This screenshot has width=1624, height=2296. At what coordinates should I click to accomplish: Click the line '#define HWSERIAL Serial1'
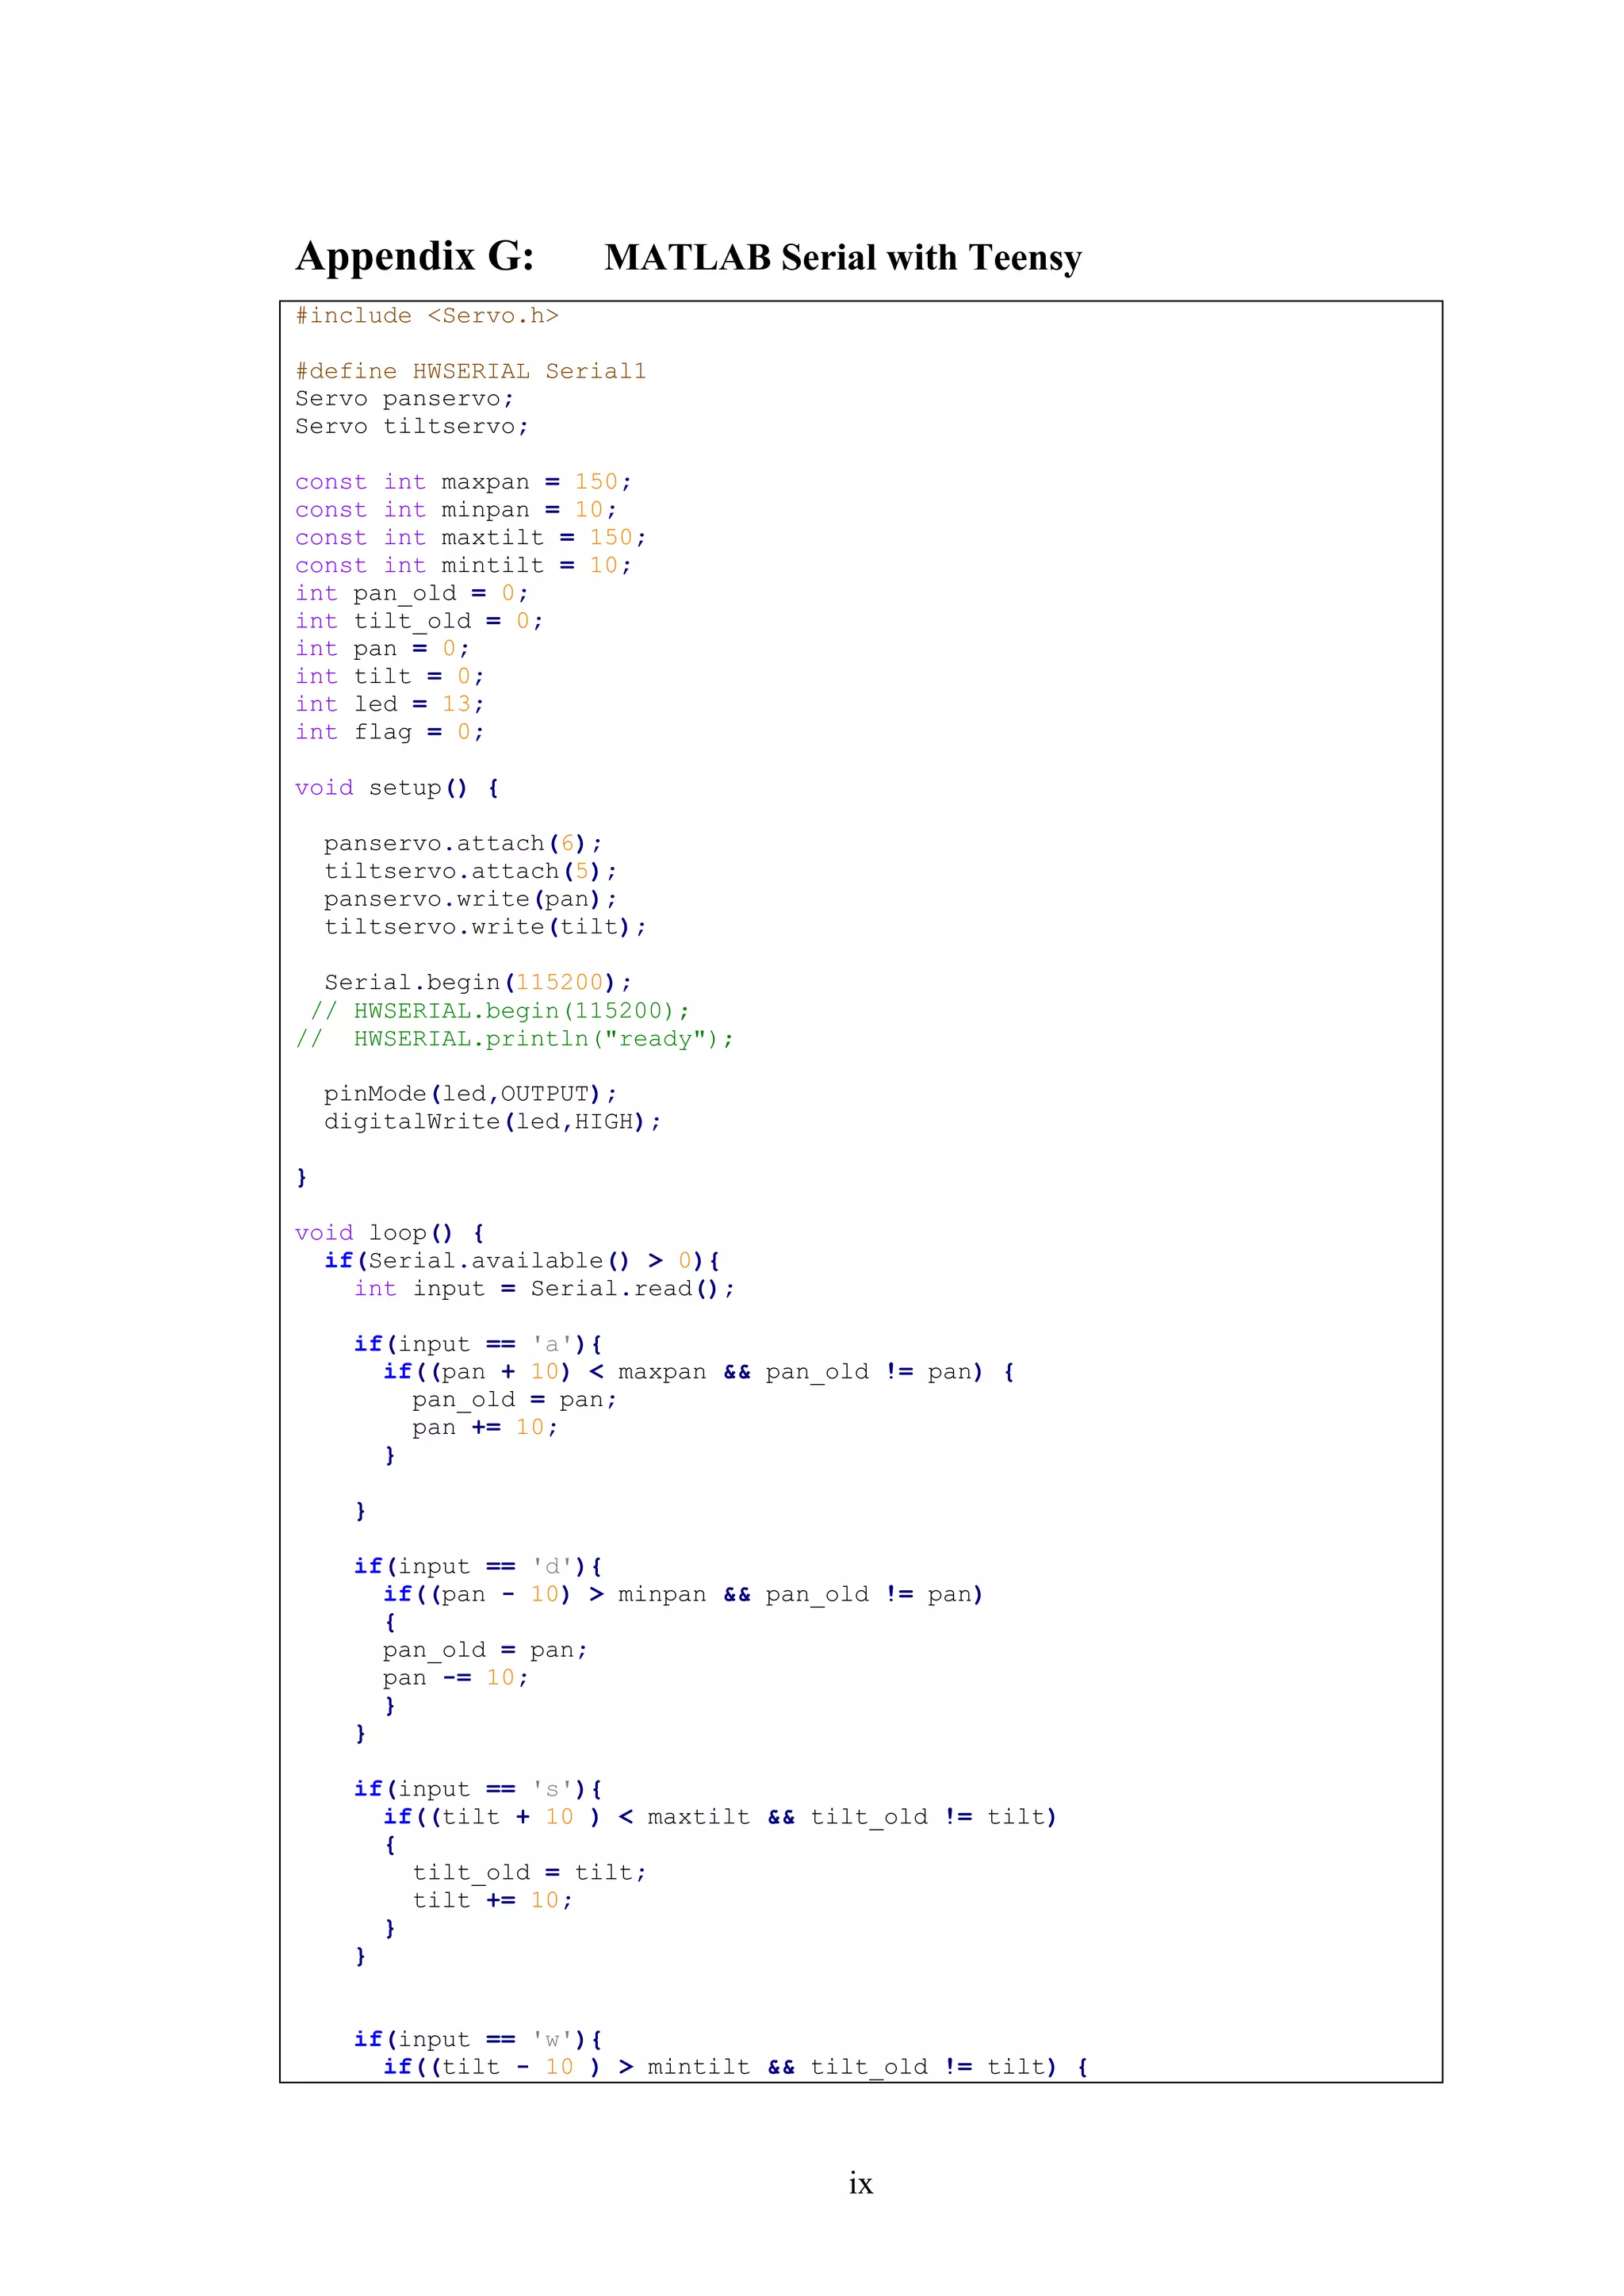click(471, 371)
